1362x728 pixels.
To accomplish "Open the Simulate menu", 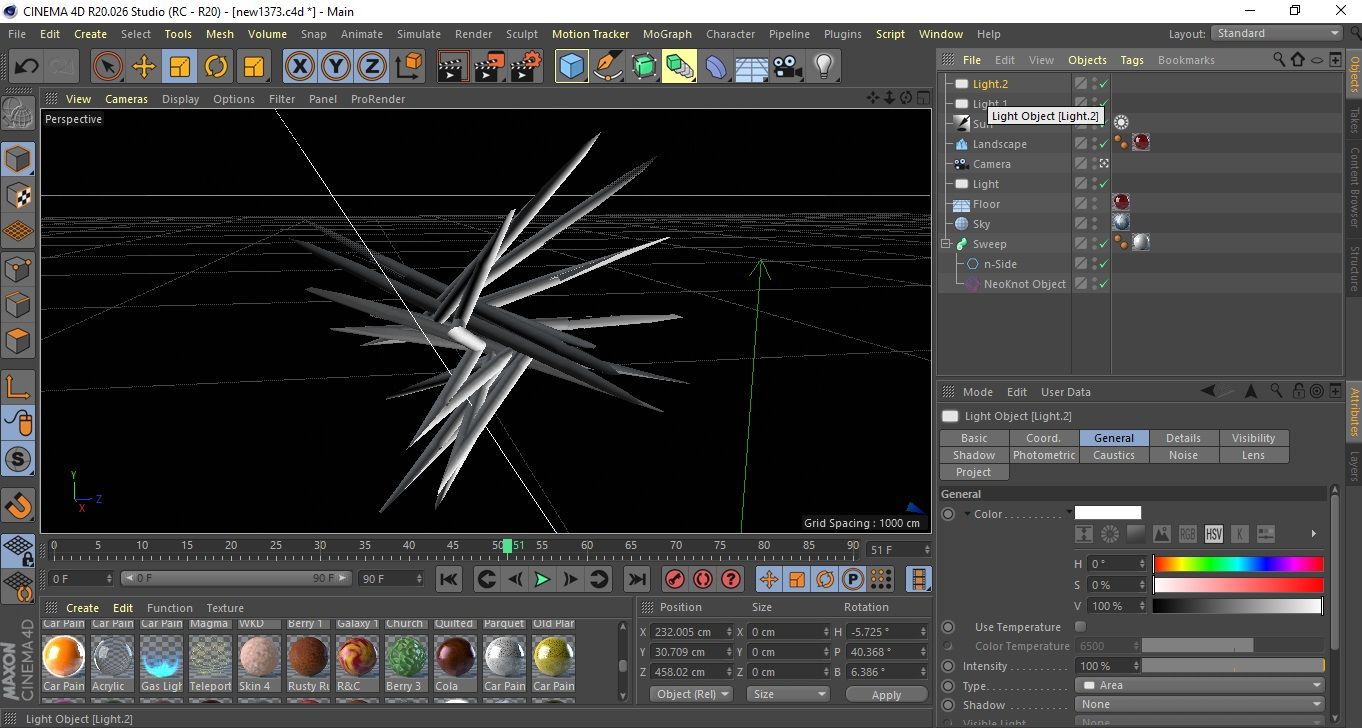I will pyautogui.click(x=418, y=34).
